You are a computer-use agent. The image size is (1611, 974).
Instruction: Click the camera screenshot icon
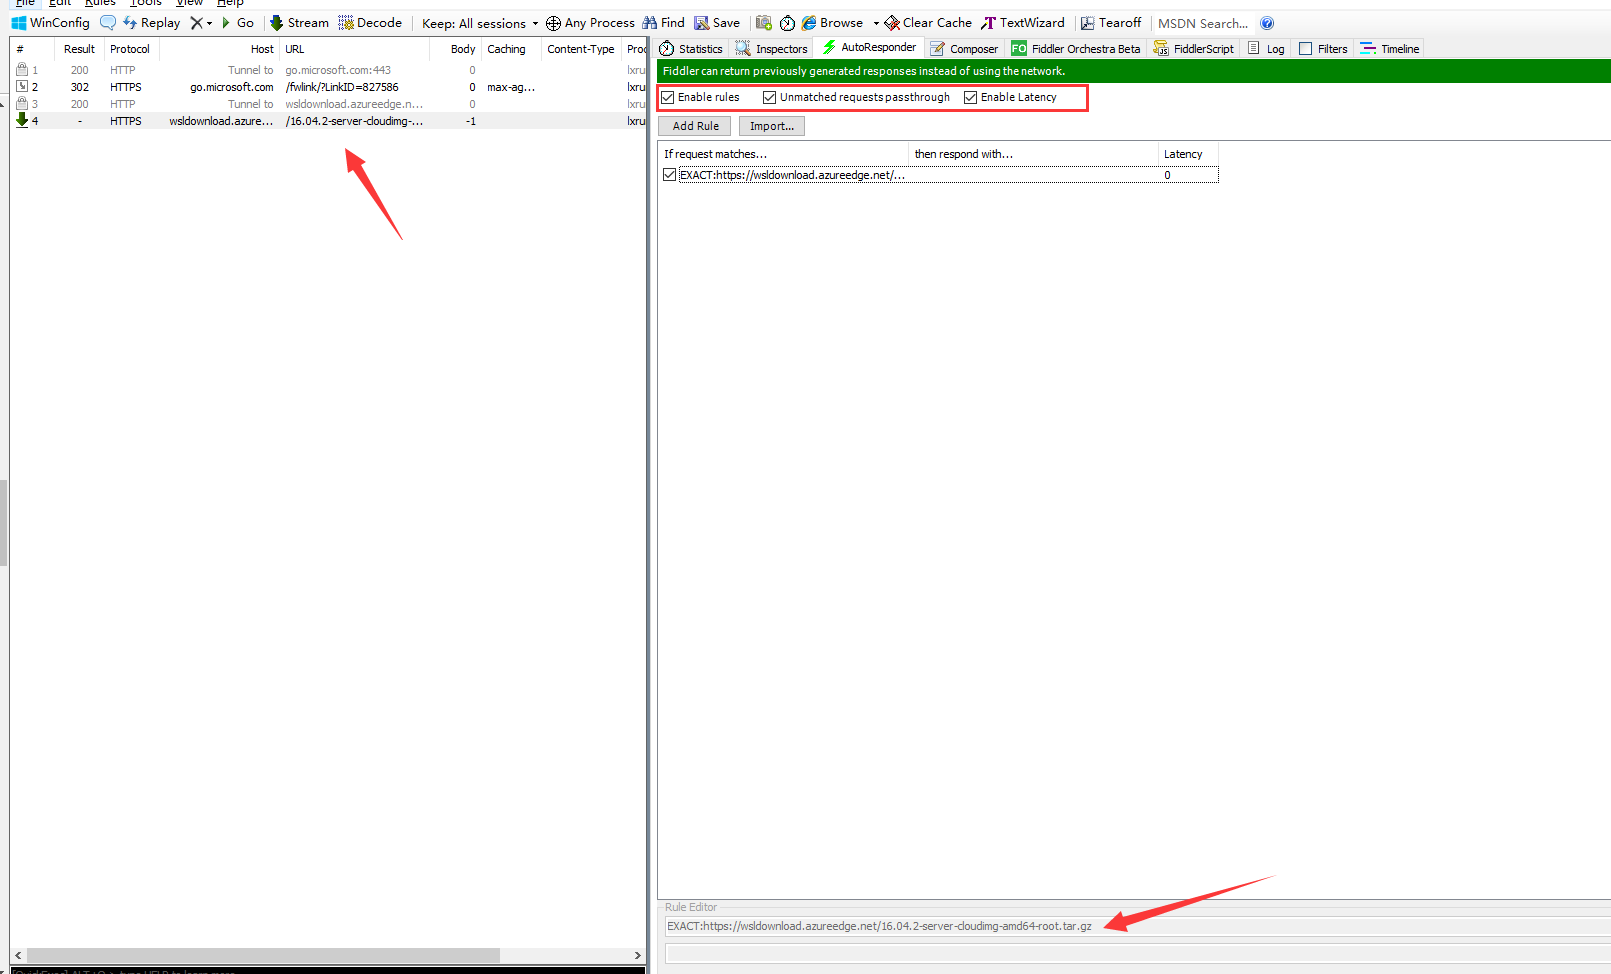point(764,23)
